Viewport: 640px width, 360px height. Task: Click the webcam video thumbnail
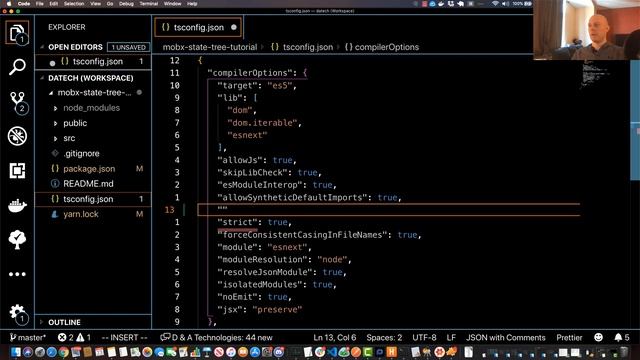pos(587,30)
